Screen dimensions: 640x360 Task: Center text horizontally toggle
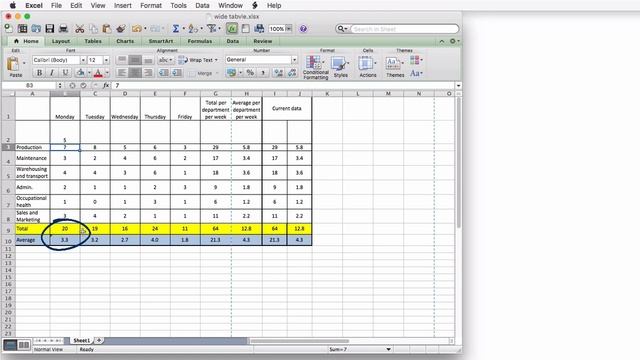(135, 73)
